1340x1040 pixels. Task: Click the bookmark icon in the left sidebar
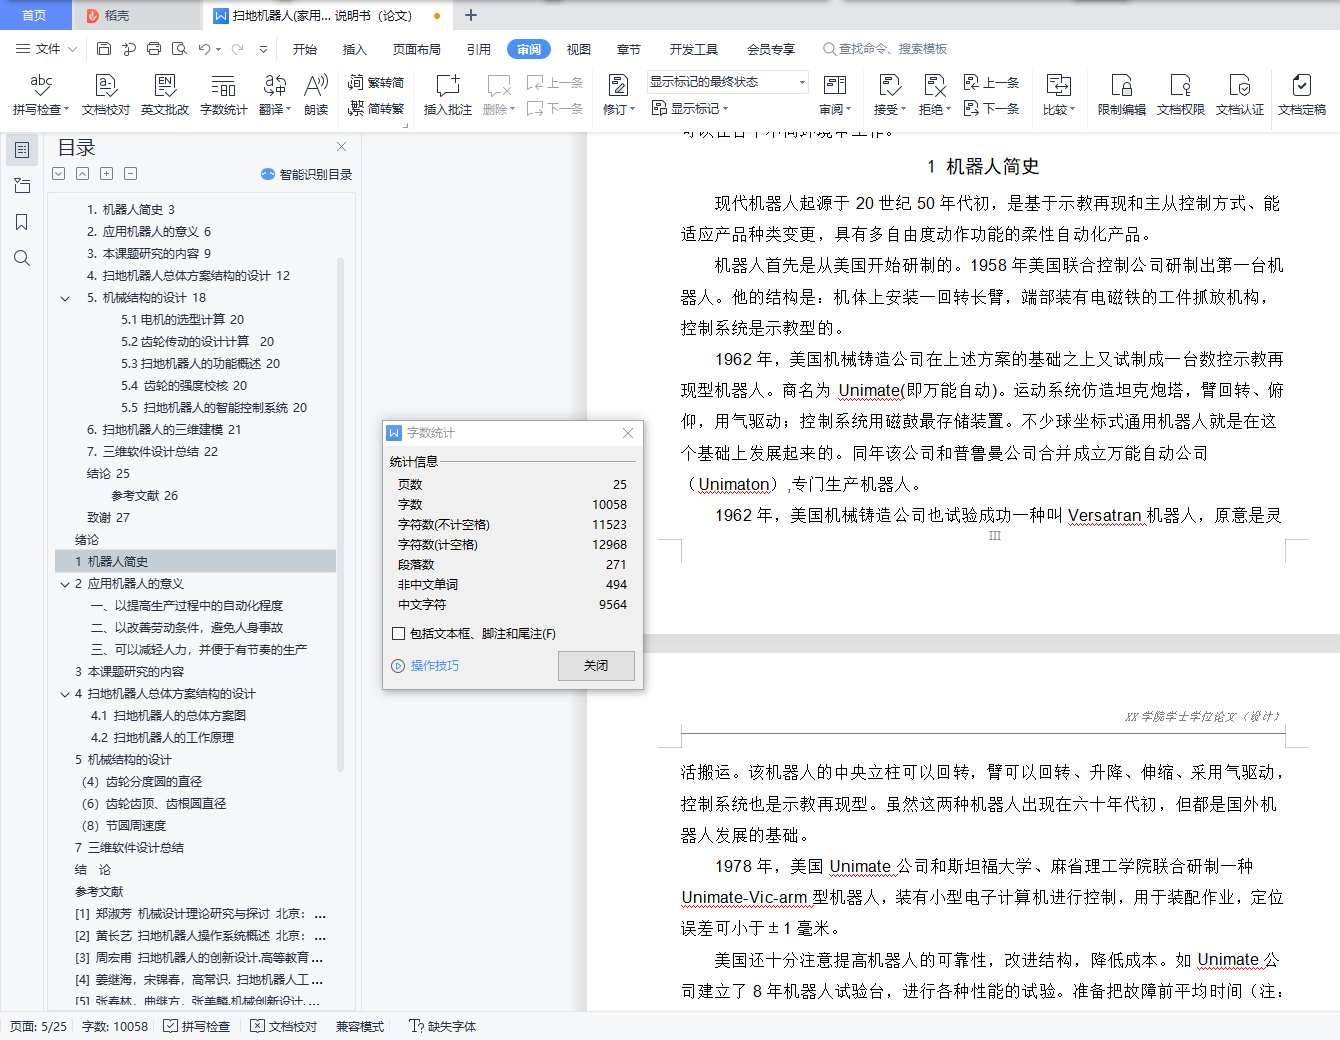click(x=22, y=222)
